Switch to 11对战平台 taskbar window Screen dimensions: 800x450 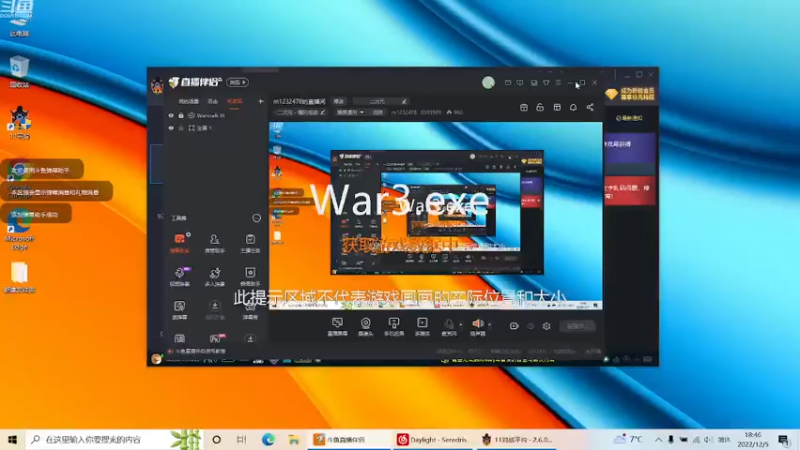click(x=517, y=439)
